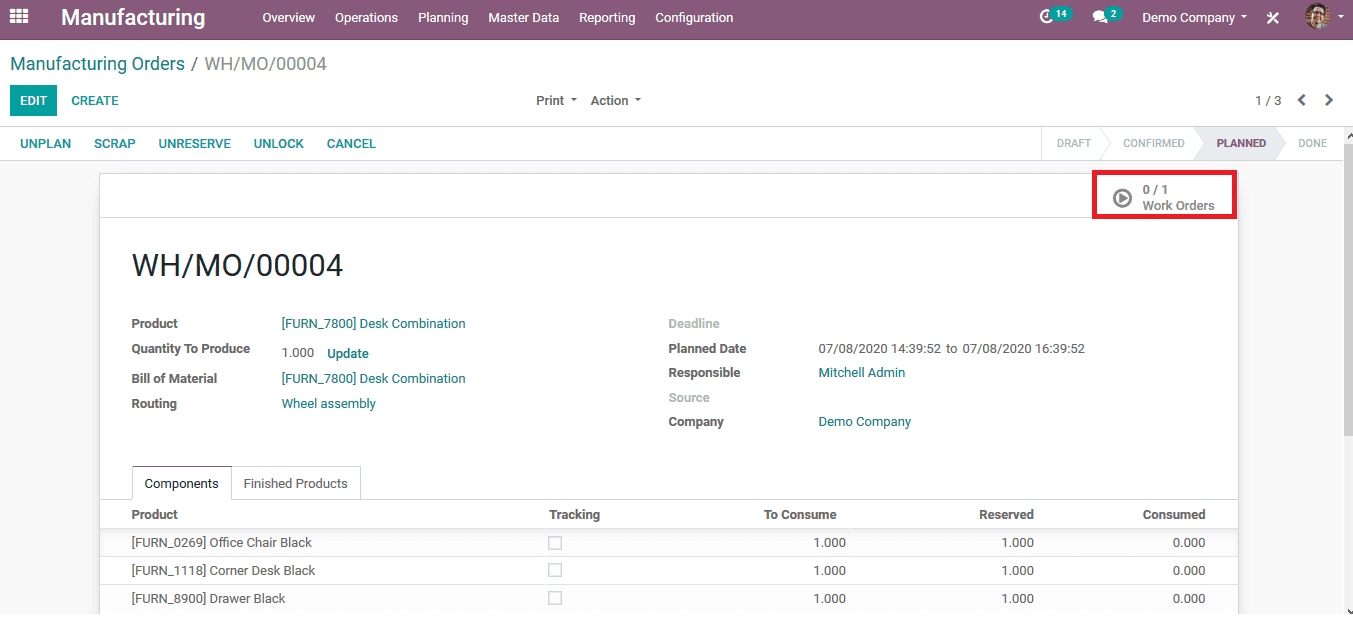Select the Office Chair Black component row
Viewport: 1353px width, 621px height.
pos(668,543)
